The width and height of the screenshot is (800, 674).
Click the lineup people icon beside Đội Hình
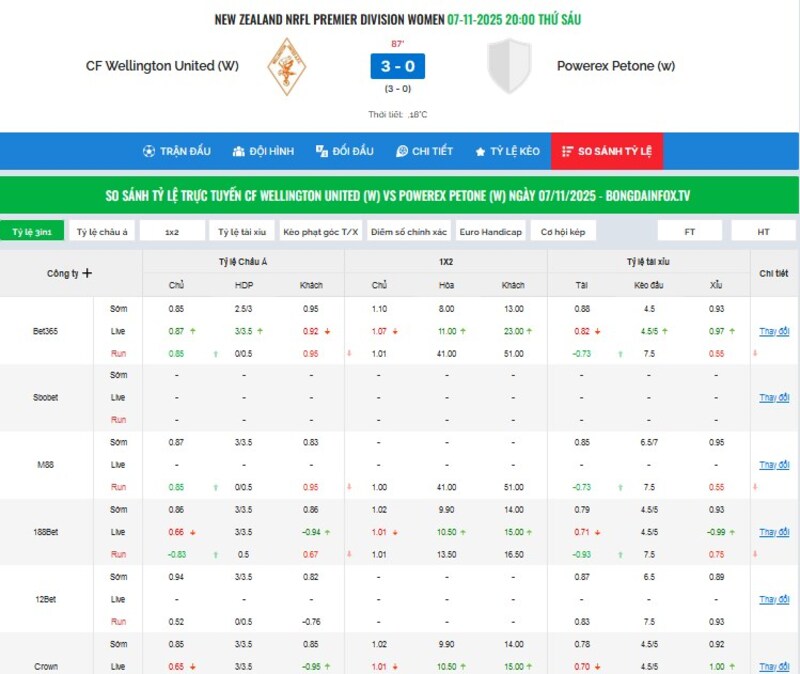coord(239,151)
